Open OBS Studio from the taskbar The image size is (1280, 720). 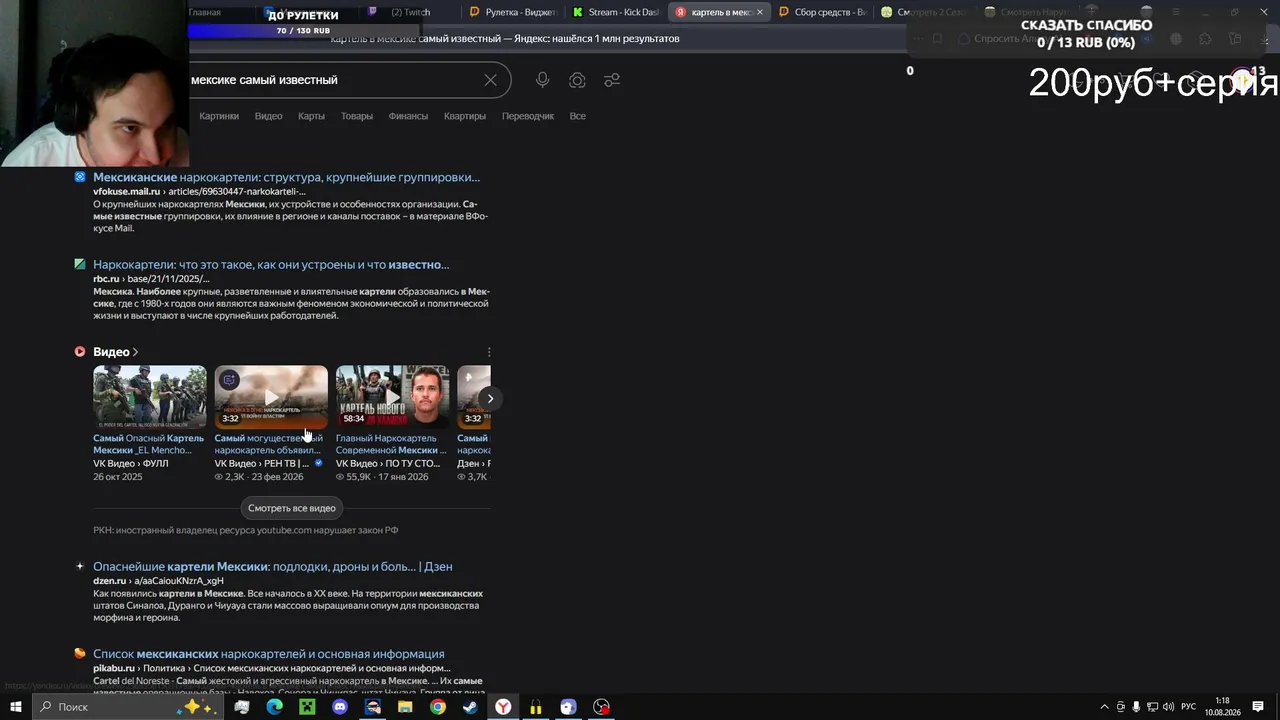tap(601, 707)
